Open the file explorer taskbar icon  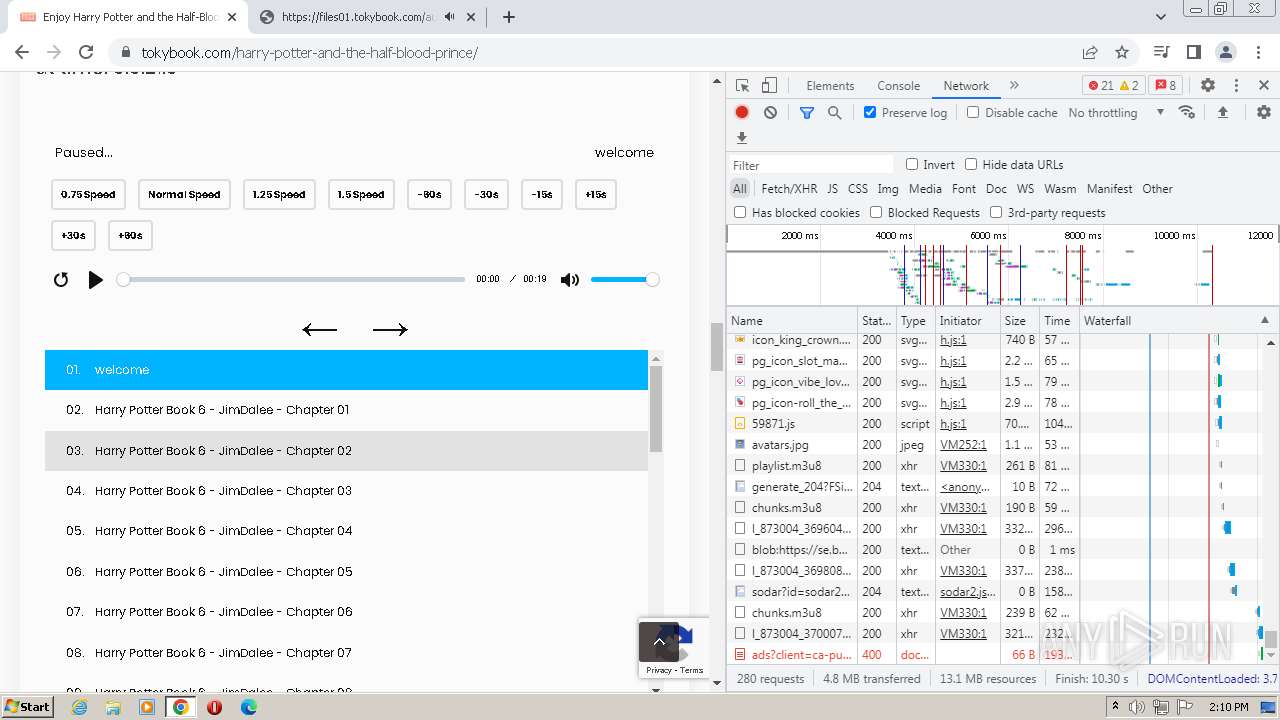tap(113, 707)
